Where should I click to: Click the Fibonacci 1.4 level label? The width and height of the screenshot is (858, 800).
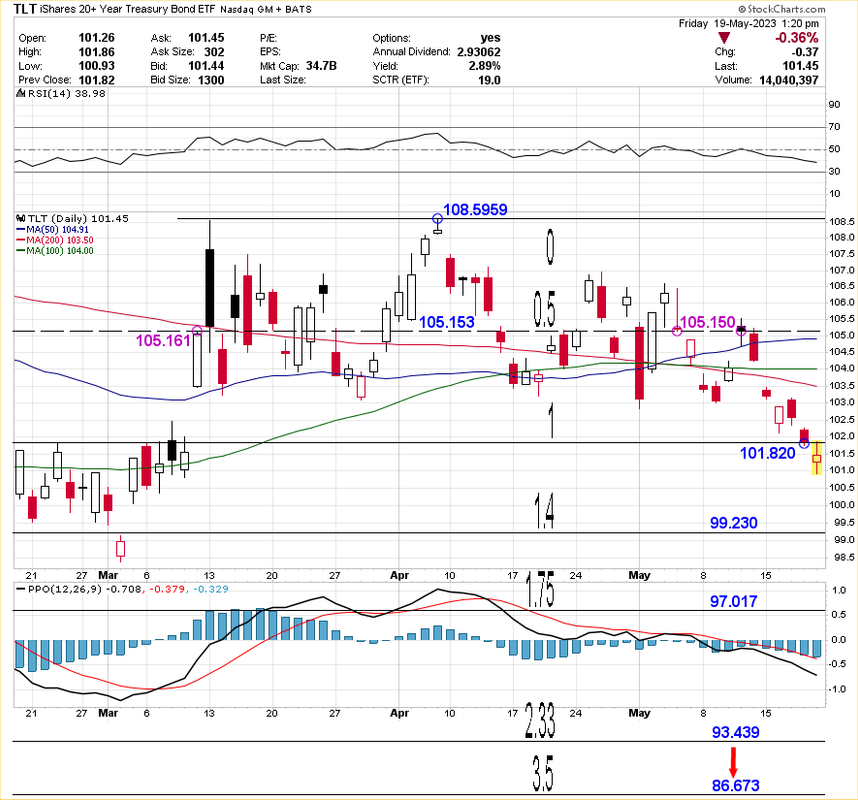click(x=544, y=511)
